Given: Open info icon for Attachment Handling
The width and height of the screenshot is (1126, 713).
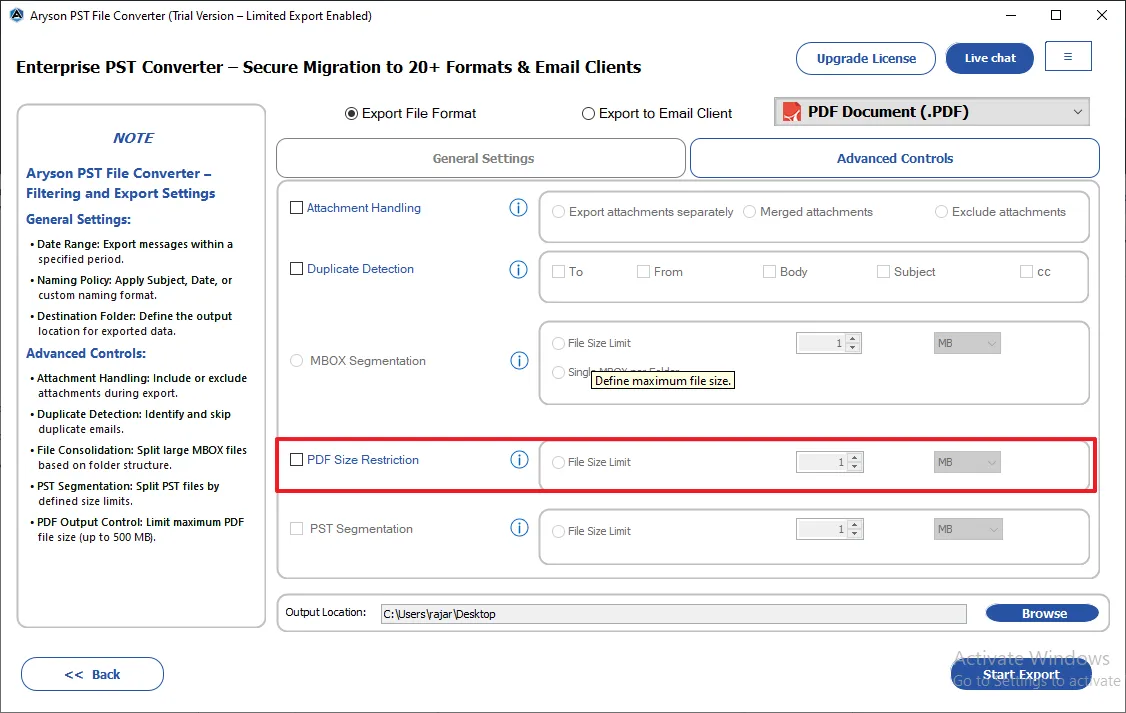Looking at the screenshot, I should coord(518,208).
